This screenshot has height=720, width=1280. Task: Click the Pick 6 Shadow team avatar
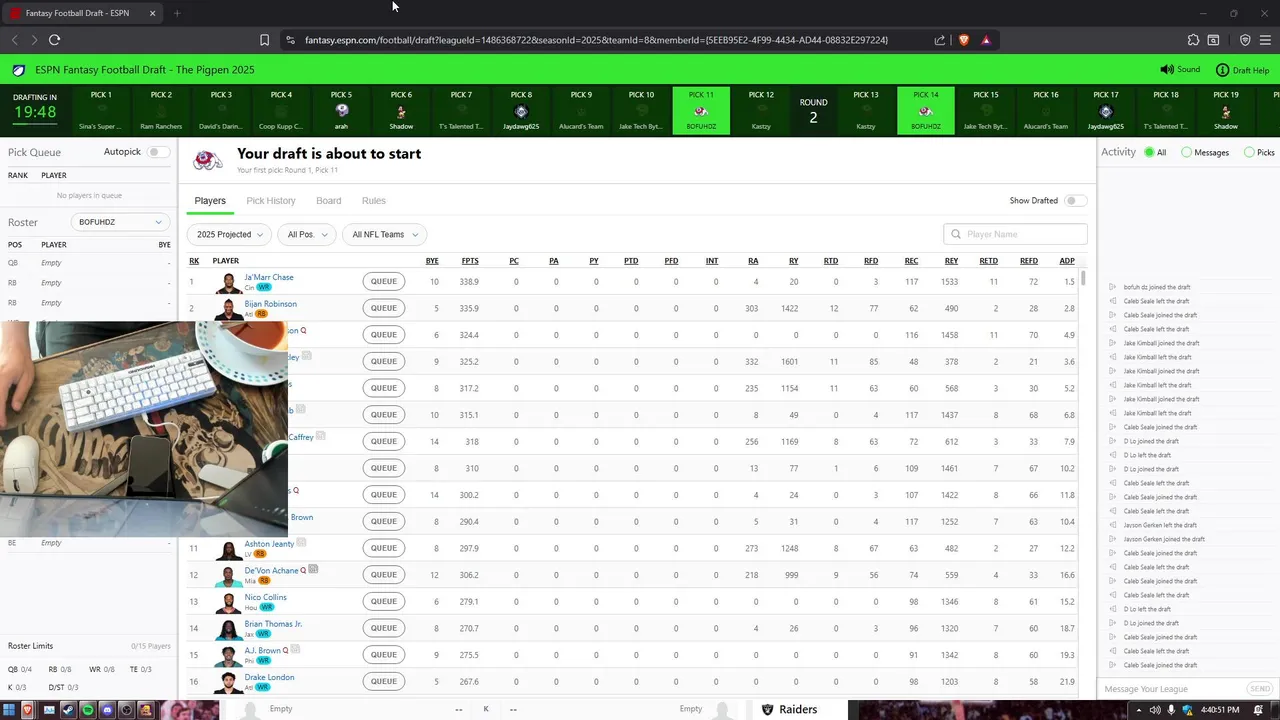tap(401, 111)
